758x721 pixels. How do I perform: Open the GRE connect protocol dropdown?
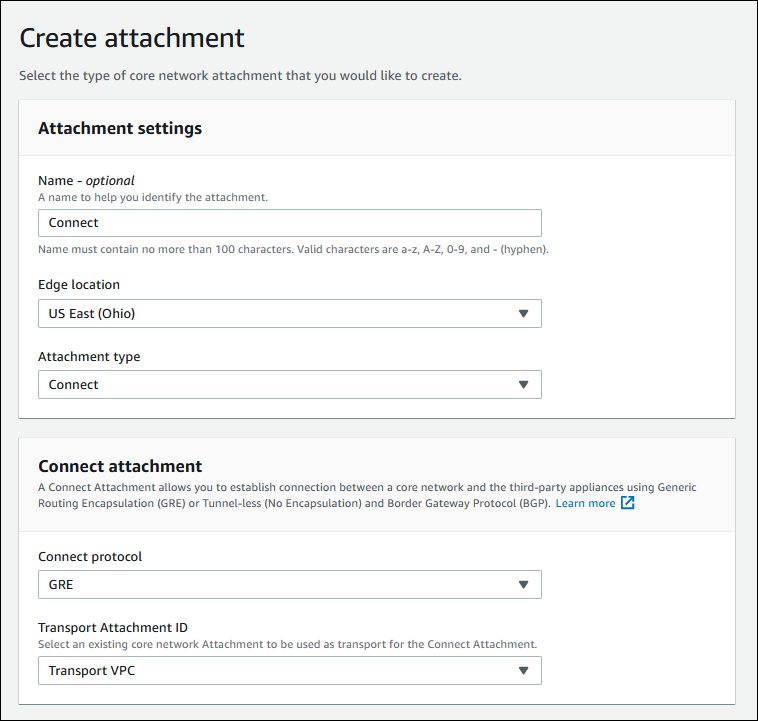point(289,584)
